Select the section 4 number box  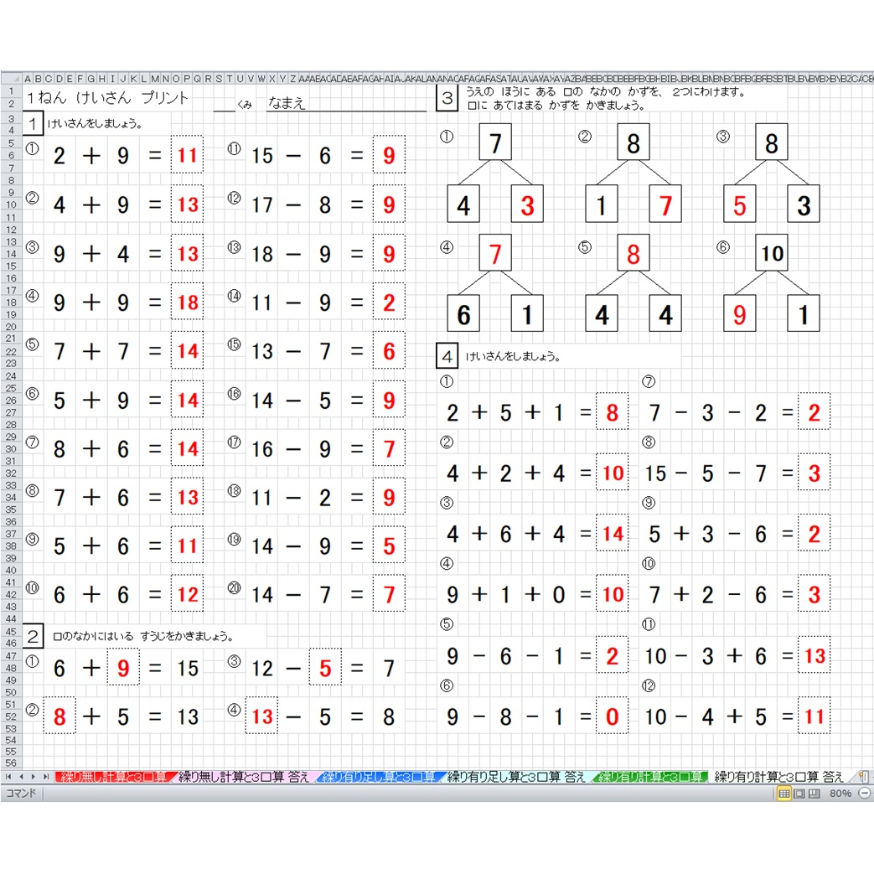point(447,356)
